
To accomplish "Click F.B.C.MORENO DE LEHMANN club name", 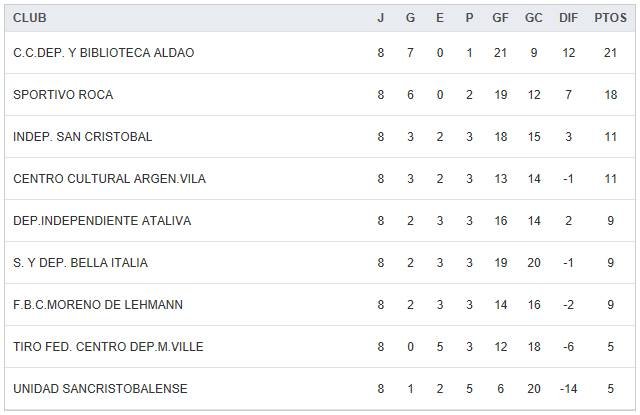I will [98, 305].
